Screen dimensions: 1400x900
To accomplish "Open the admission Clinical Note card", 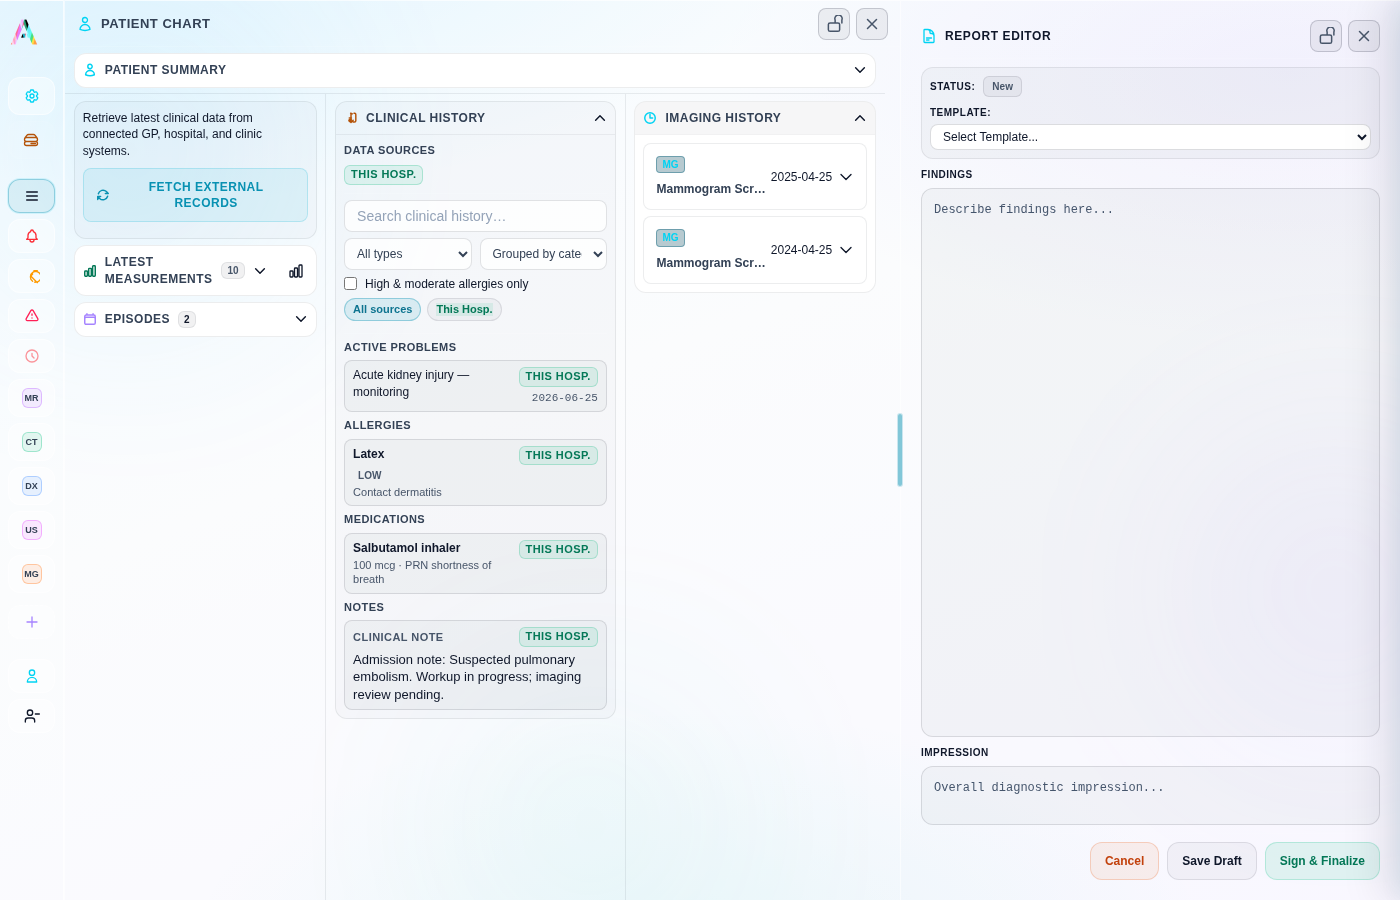I will point(475,665).
